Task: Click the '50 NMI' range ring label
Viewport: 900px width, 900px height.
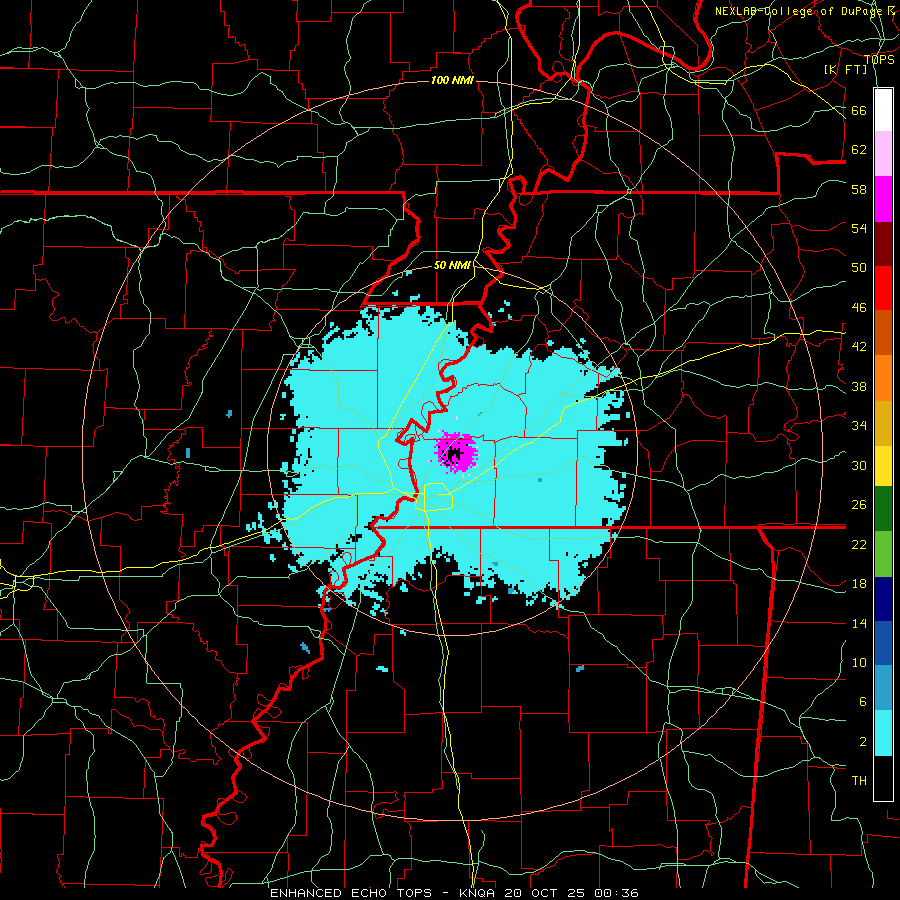Action: pyautogui.click(x=452, y=265)
